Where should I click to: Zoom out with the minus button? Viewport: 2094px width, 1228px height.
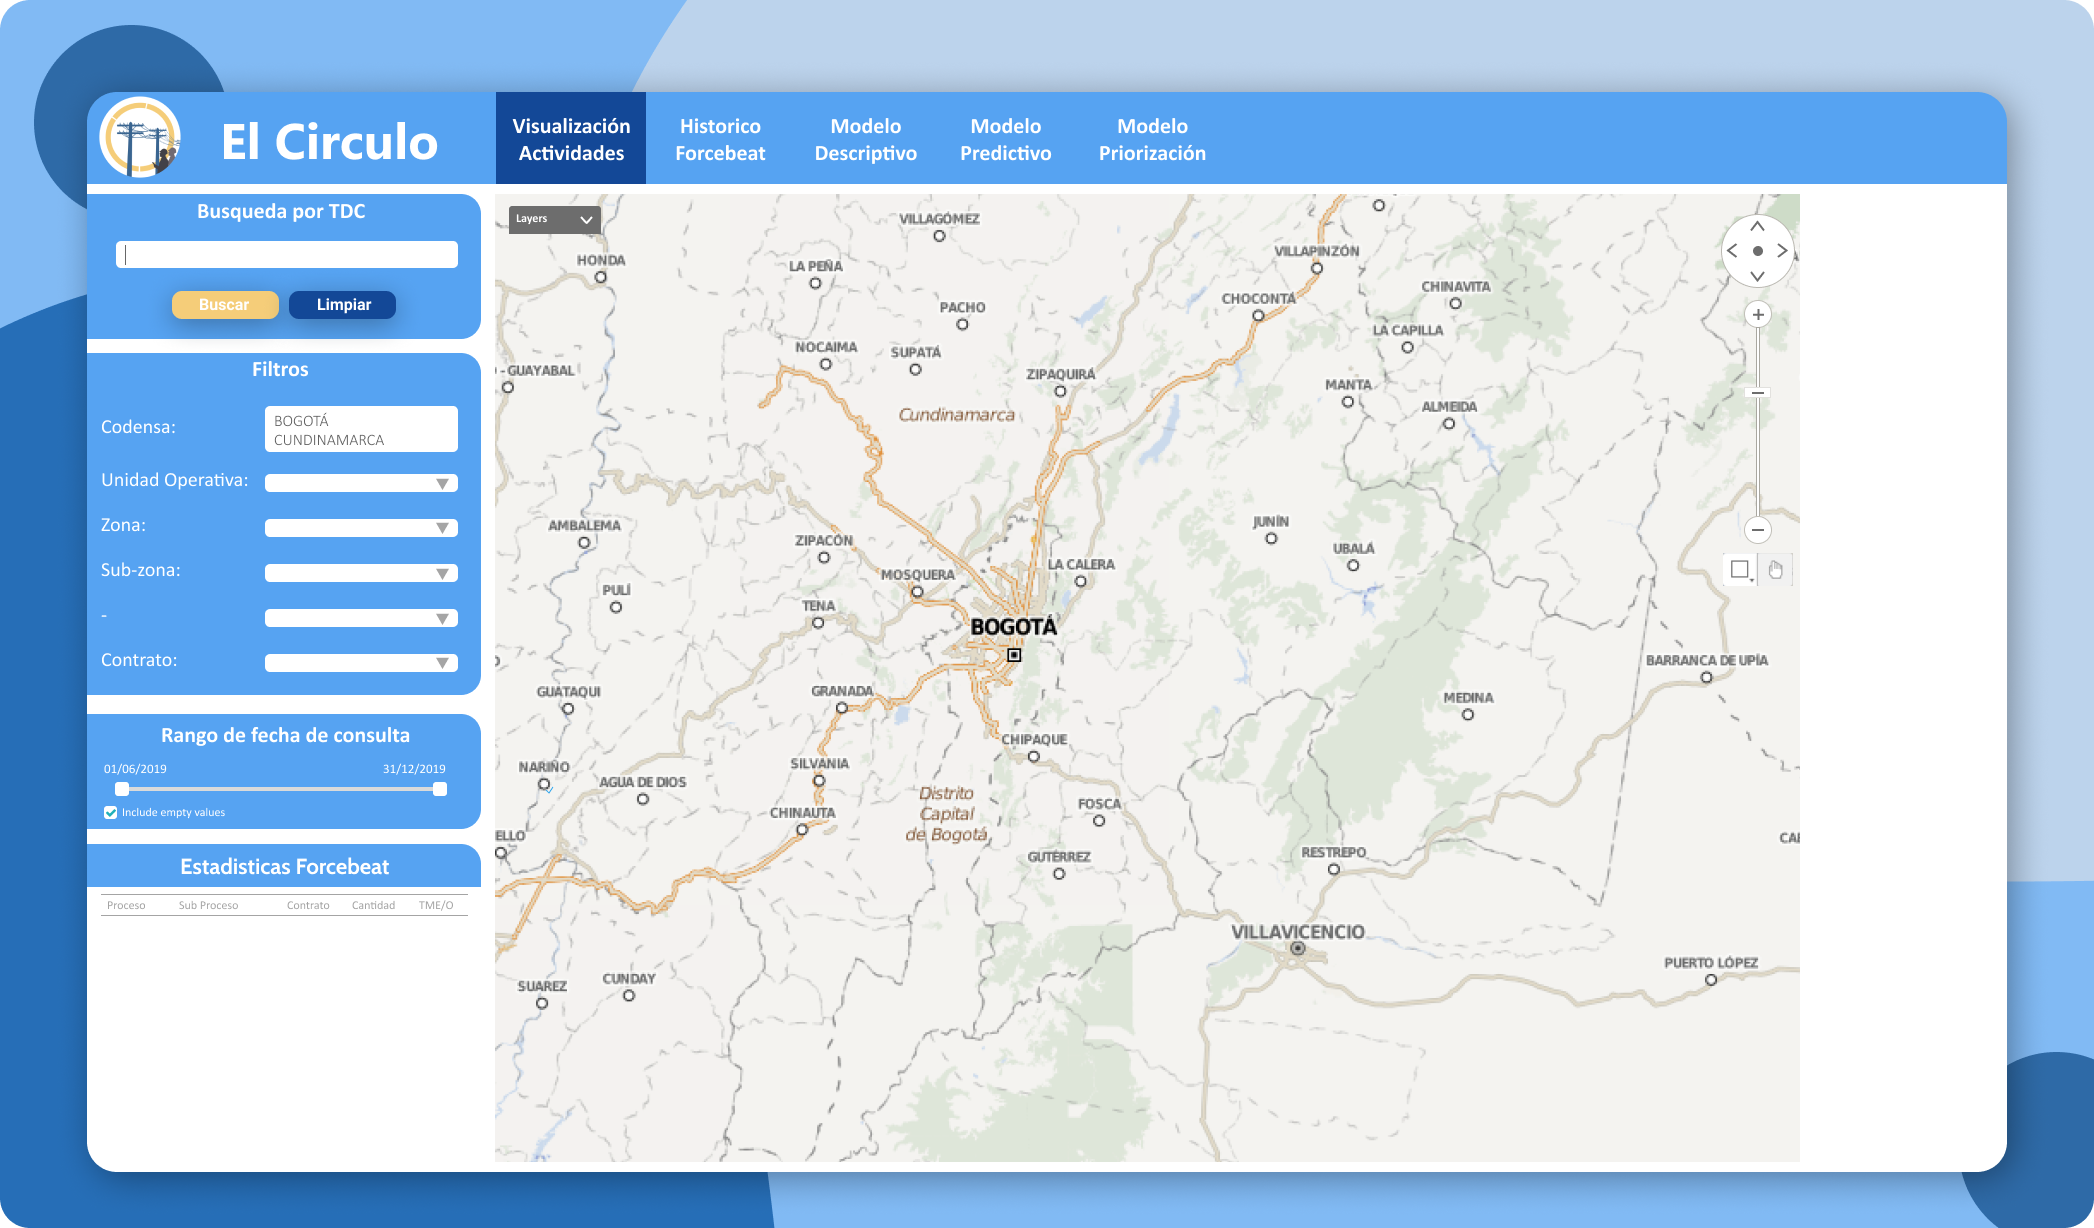coord(1757,530)
